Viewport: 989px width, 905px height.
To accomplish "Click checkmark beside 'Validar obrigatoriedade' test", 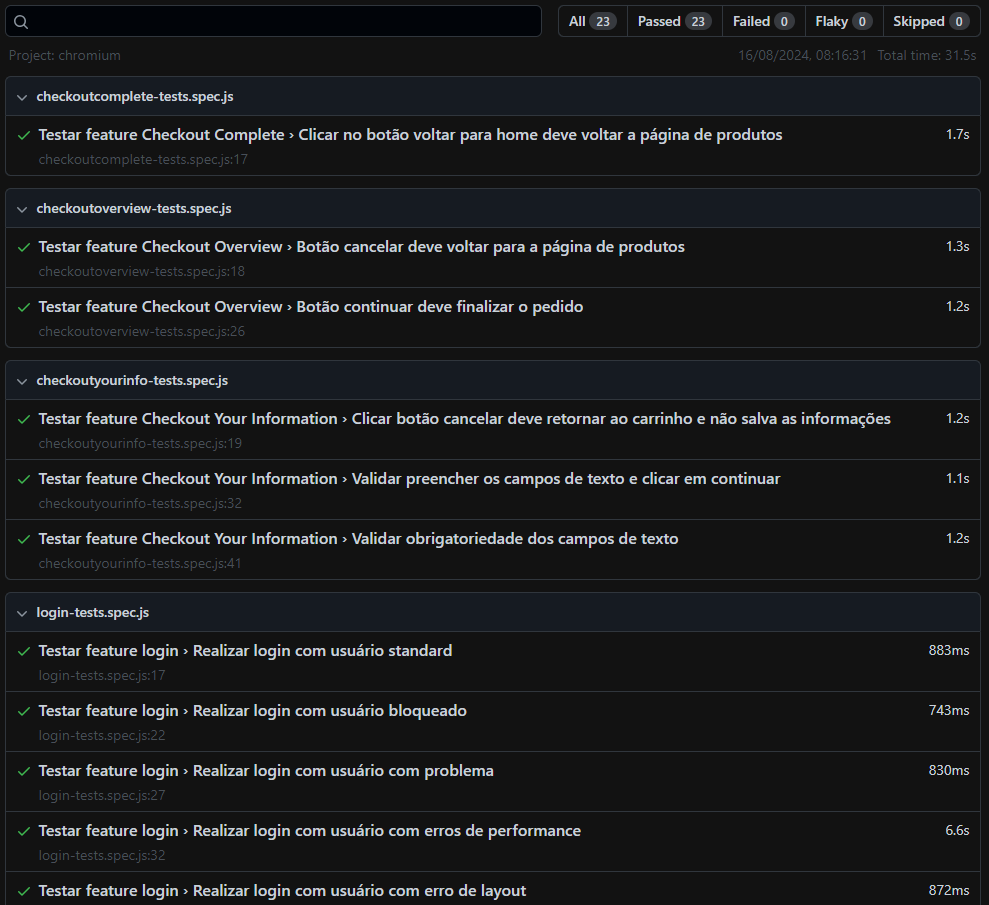I will (24, 539).
